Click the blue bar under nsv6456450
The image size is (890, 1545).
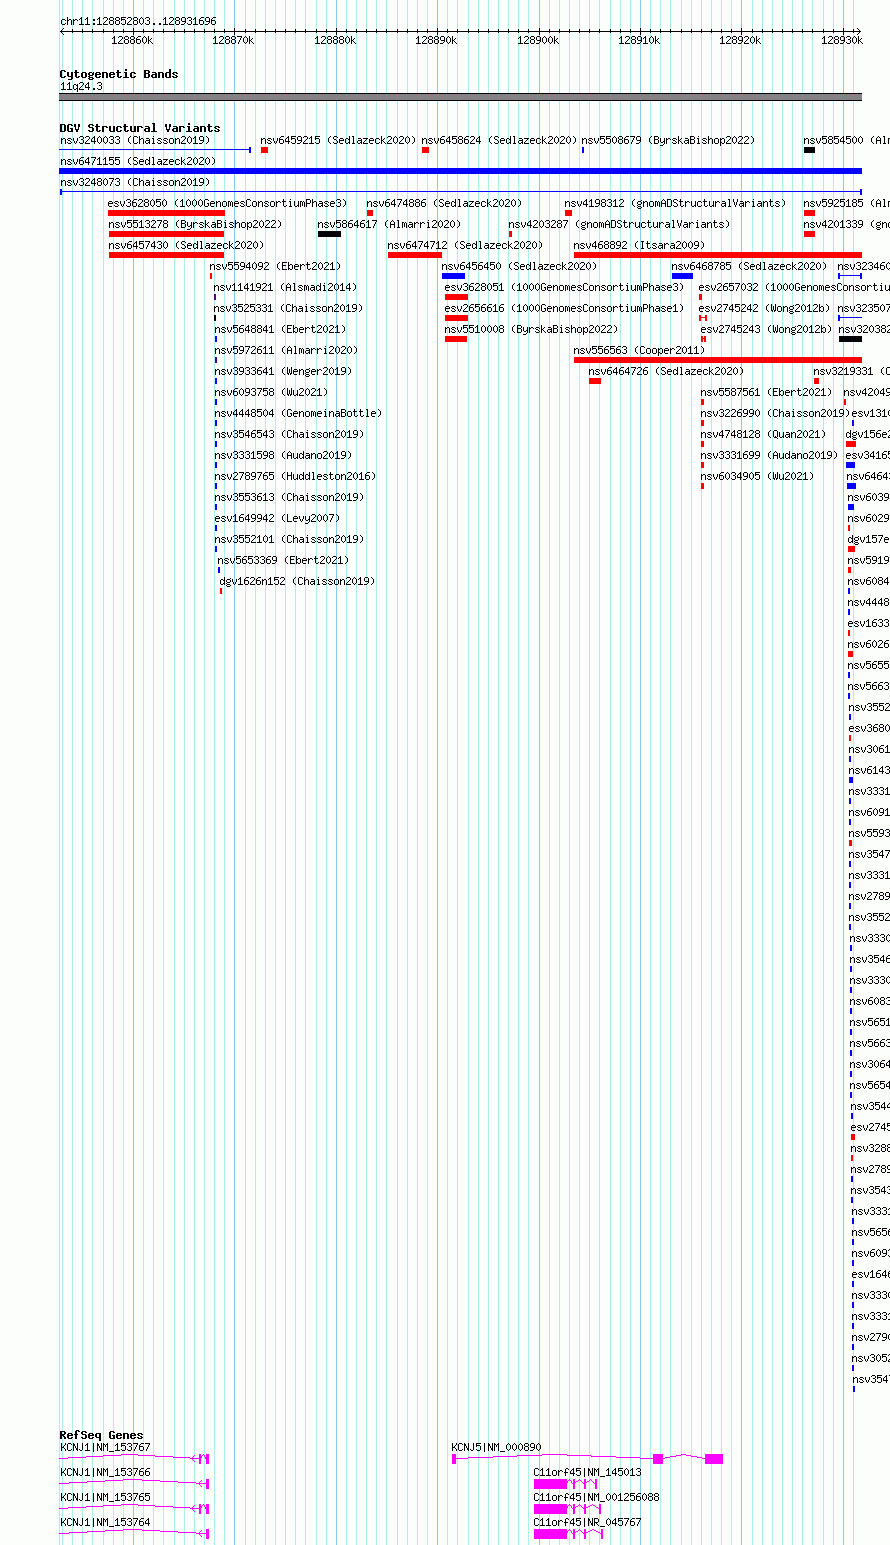[453, 276]
